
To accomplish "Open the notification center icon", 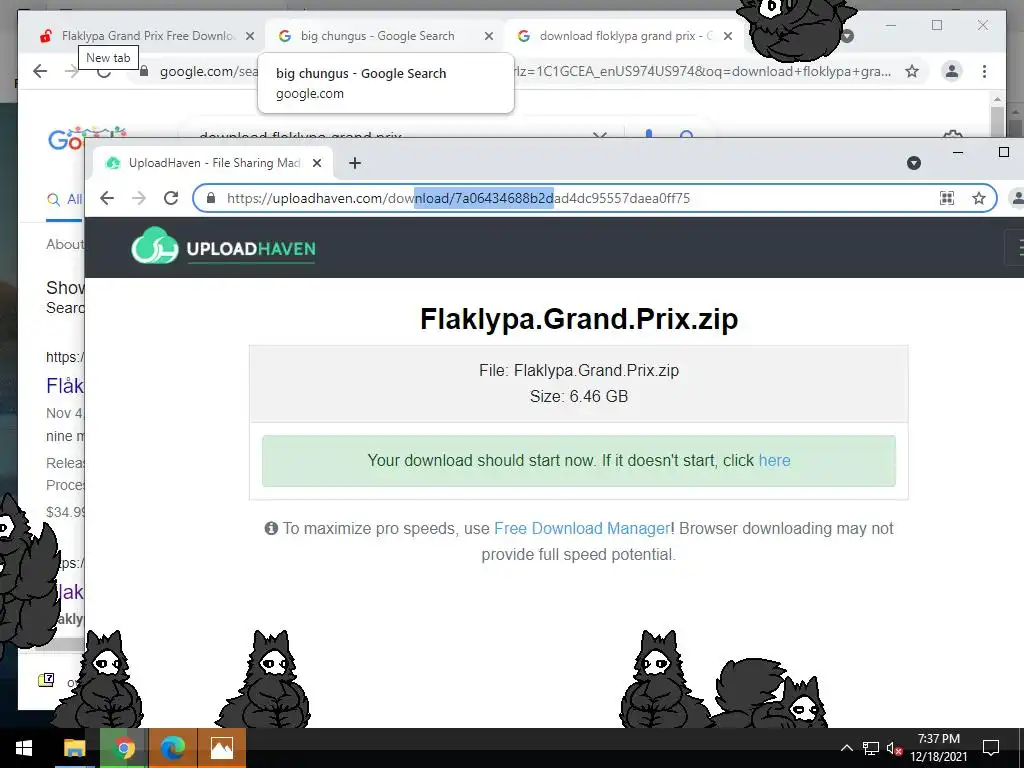I will click(991, 748).
